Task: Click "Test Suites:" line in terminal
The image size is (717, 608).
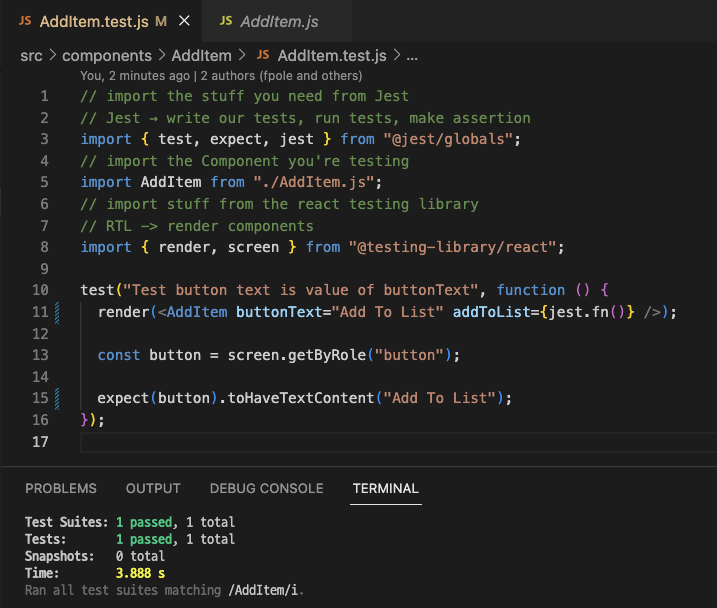Action: click(x=130, y=522)
